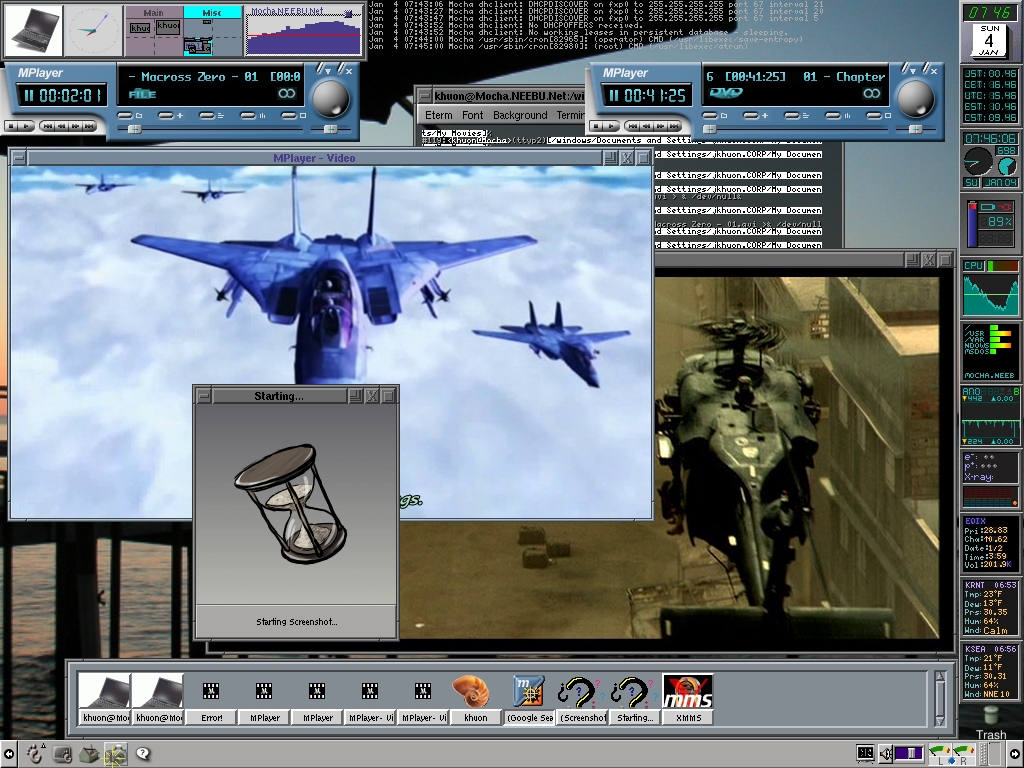
Task: Click the volume knob on Macross Zero MPlayer
Action: 331,98
